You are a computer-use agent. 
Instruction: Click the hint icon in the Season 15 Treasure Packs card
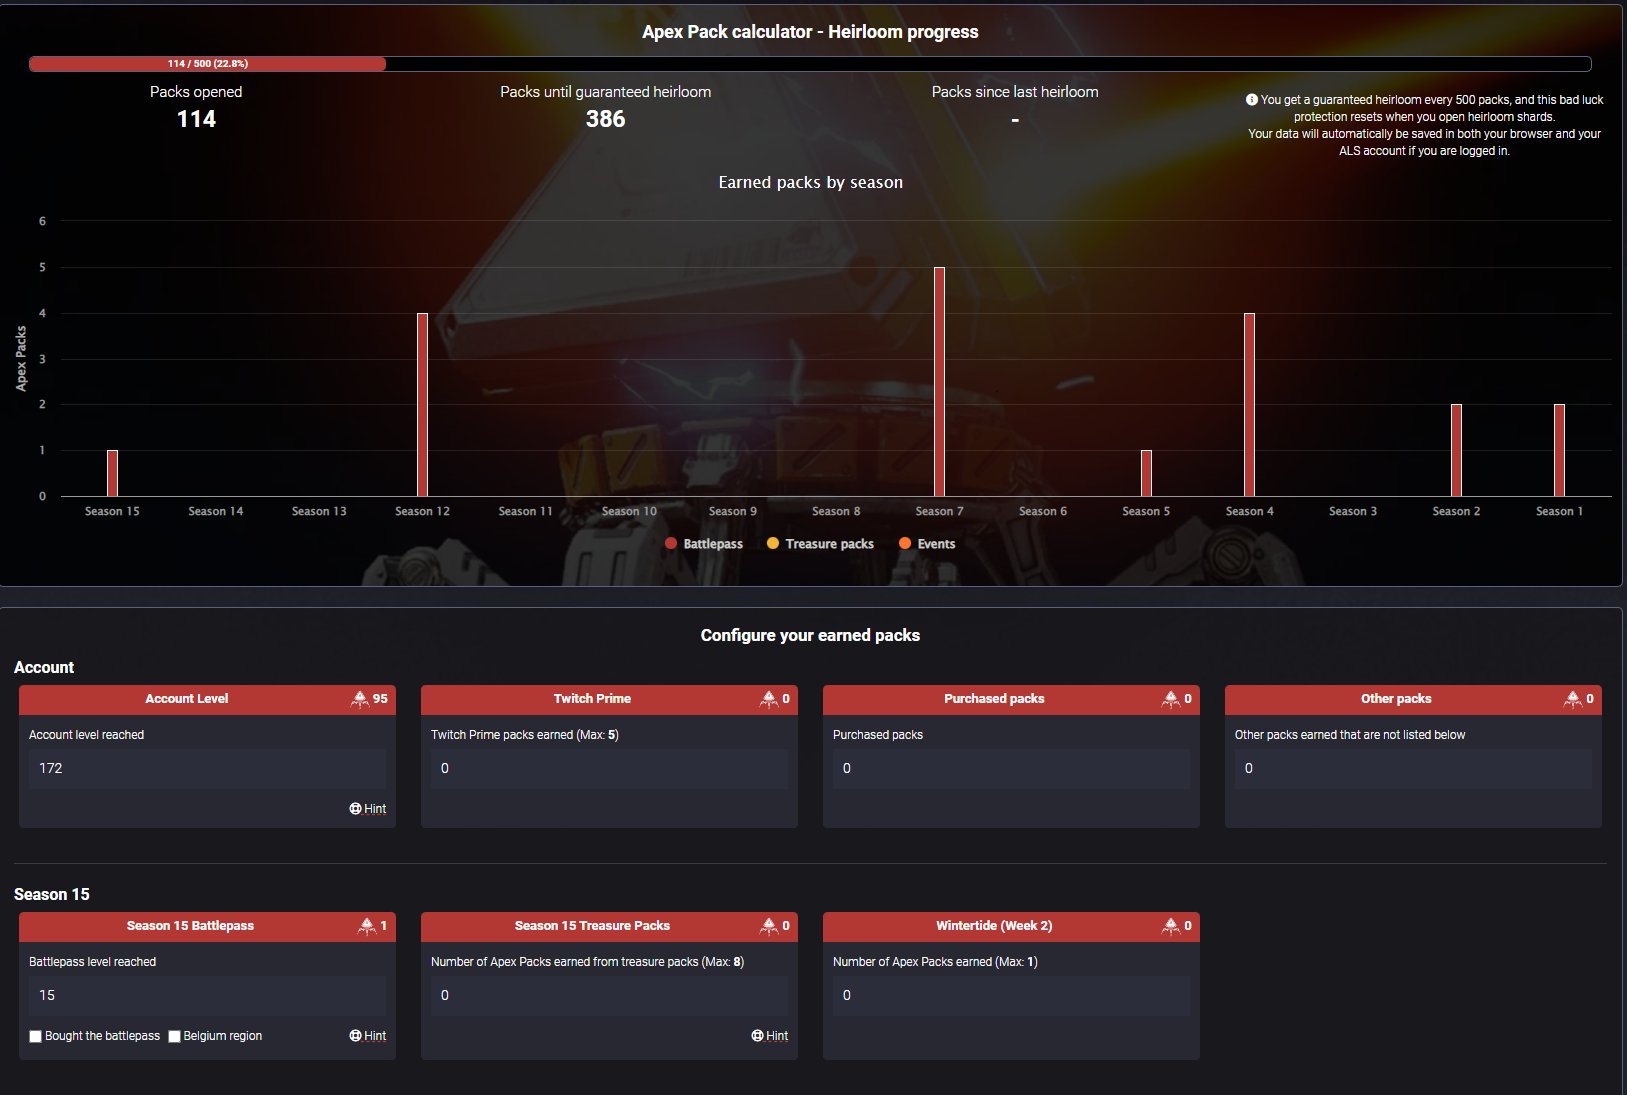click(757, 1036)
